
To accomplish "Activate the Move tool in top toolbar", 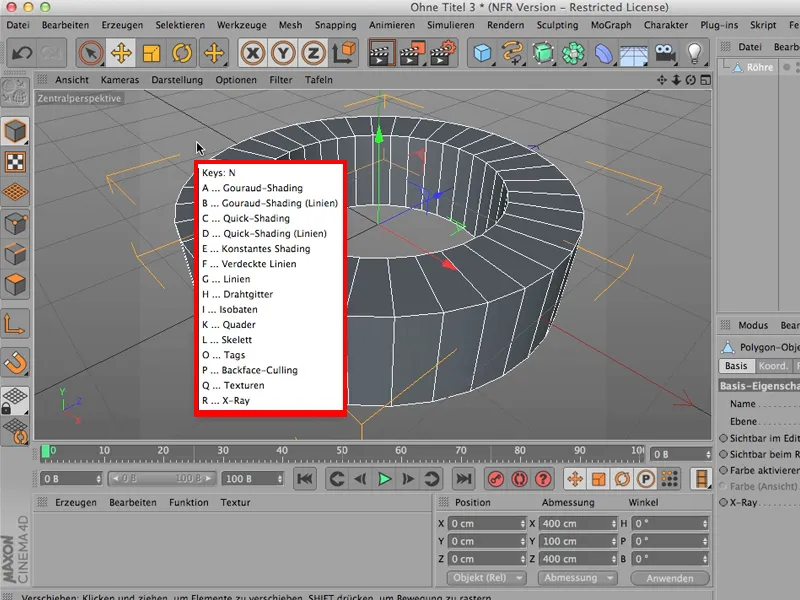I will (x=121, y=53).
